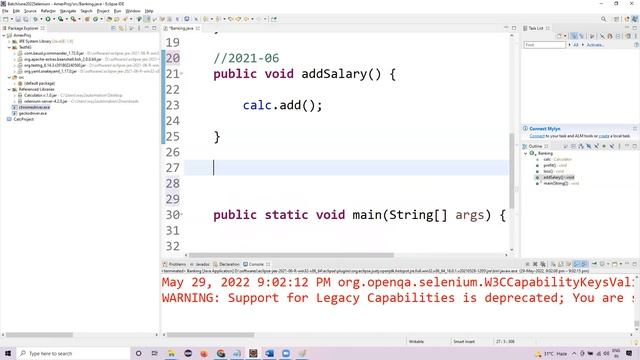640x360 pixels.
Task: Click Collapse All in Package Explorer
Action: [x=113, y=28]
